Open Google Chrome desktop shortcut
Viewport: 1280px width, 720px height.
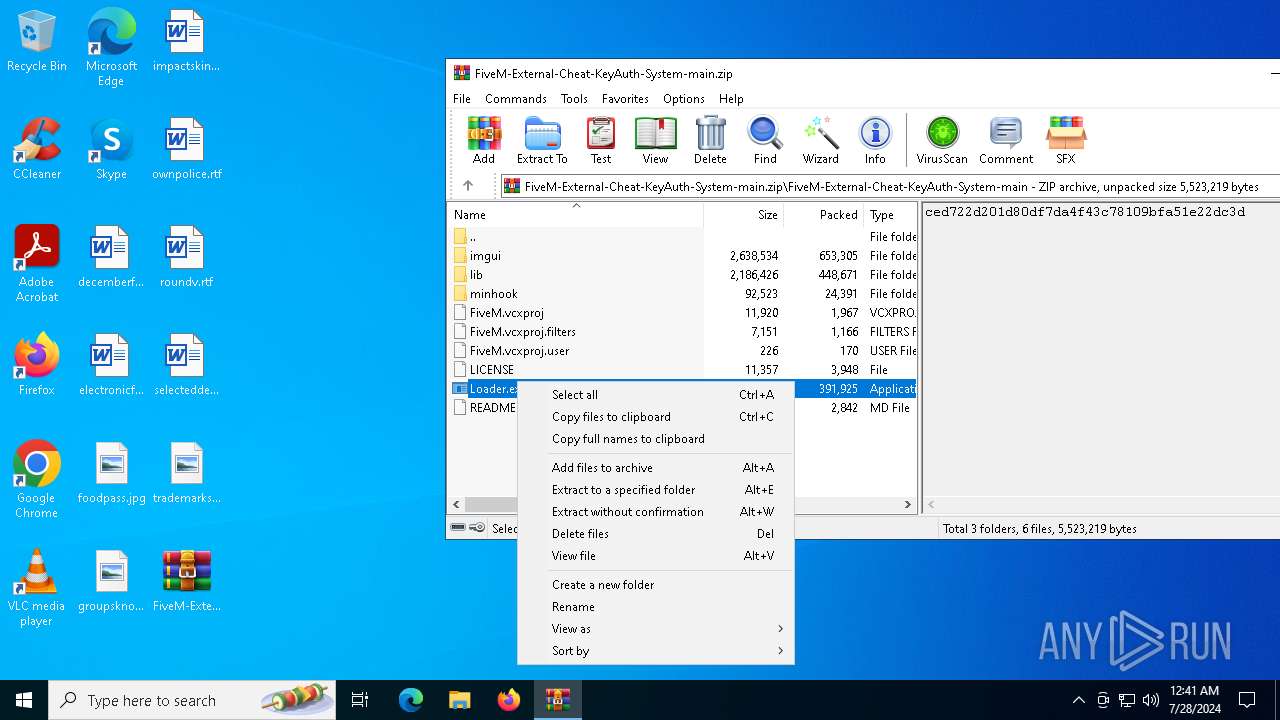click(36, 479)
